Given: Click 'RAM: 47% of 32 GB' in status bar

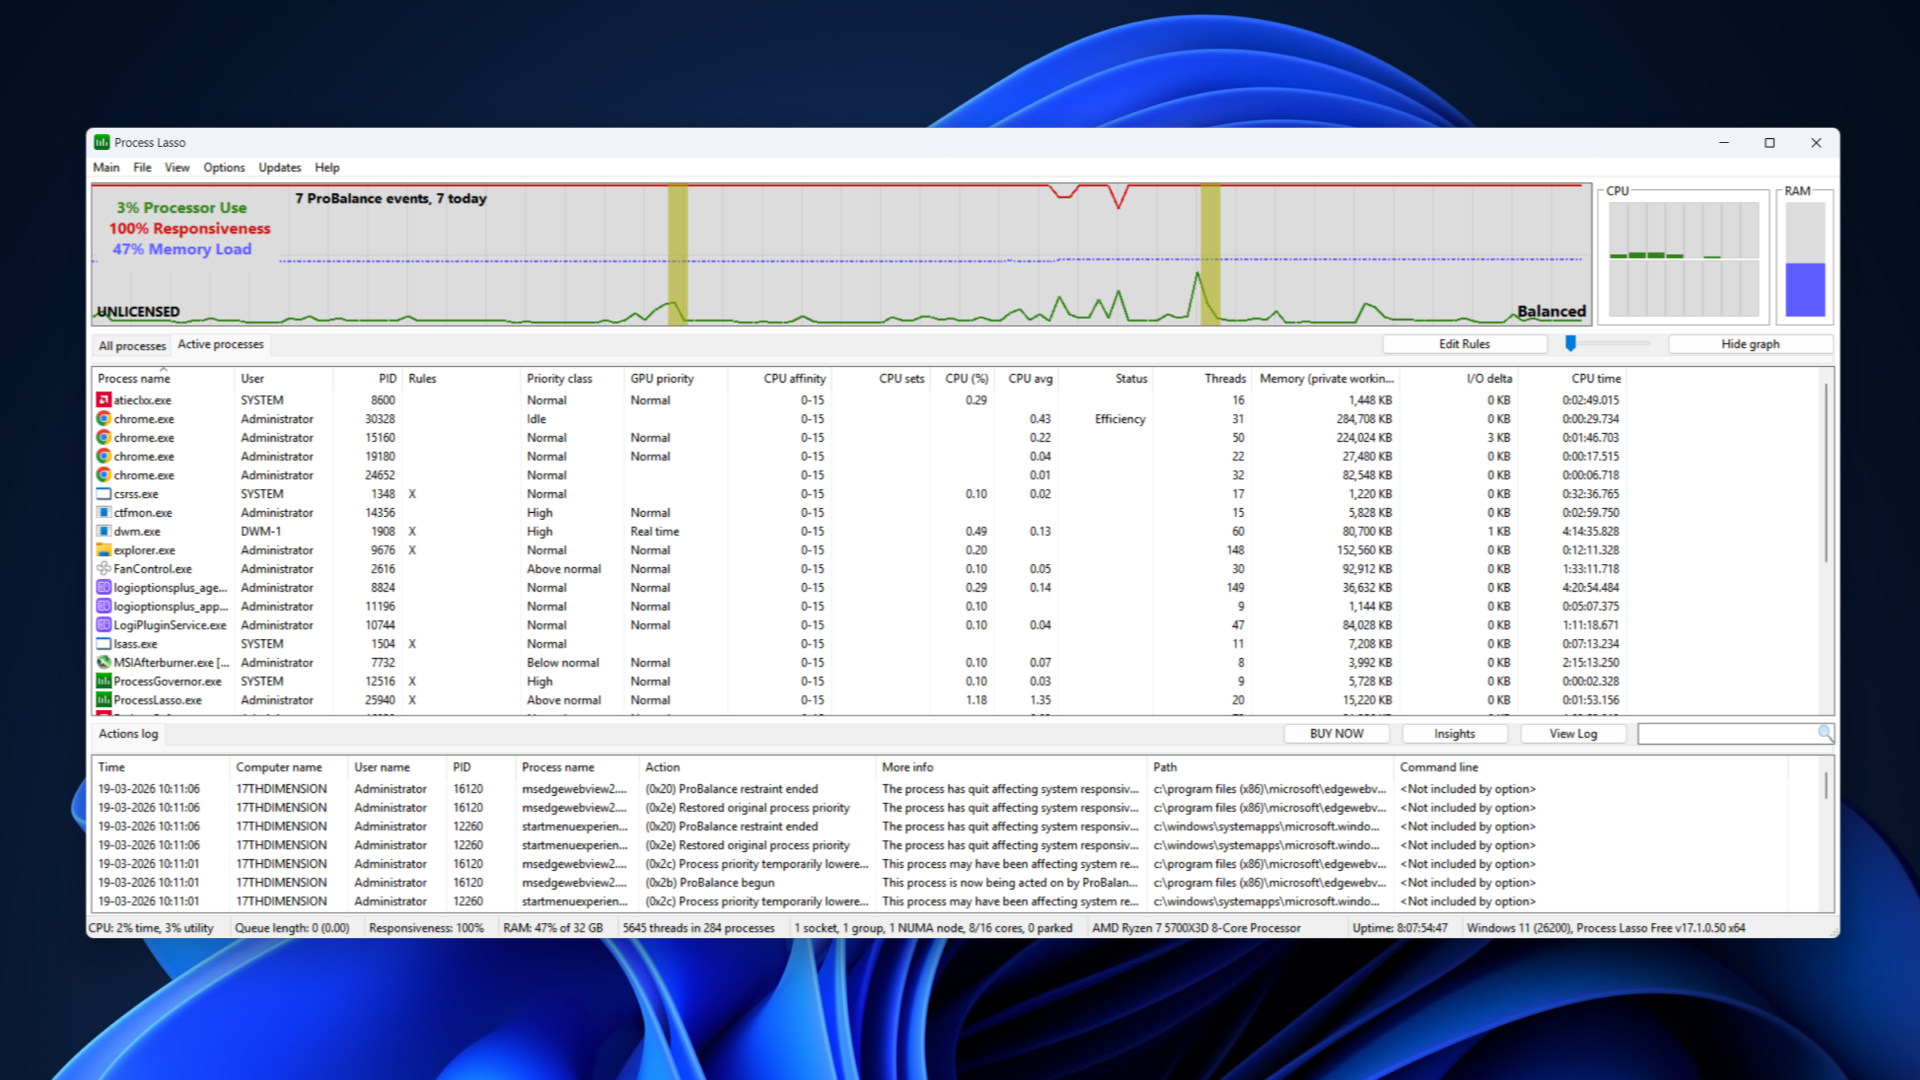Looking at the screenshot, I should click(553, 928).
